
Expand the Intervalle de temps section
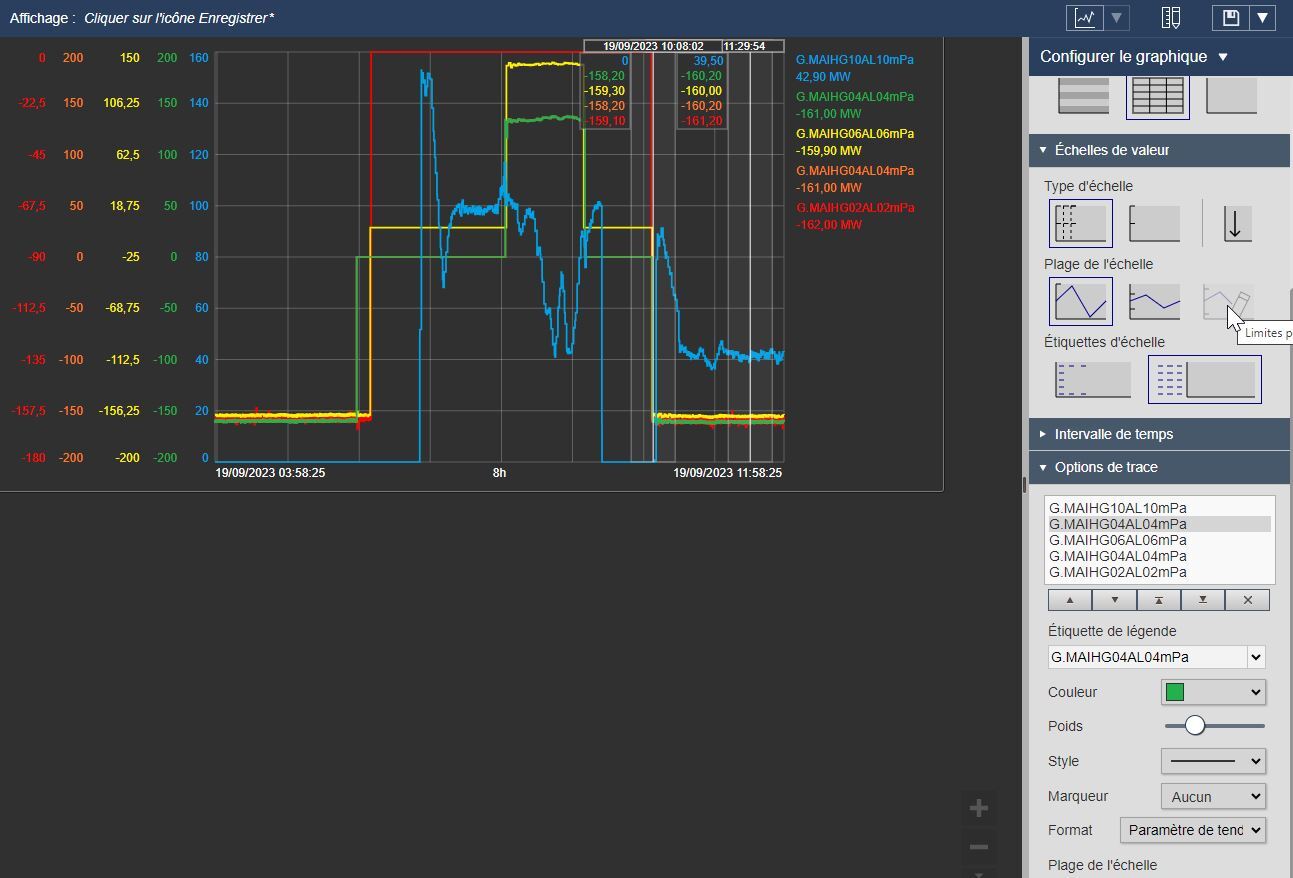(x=1113, y=434)
